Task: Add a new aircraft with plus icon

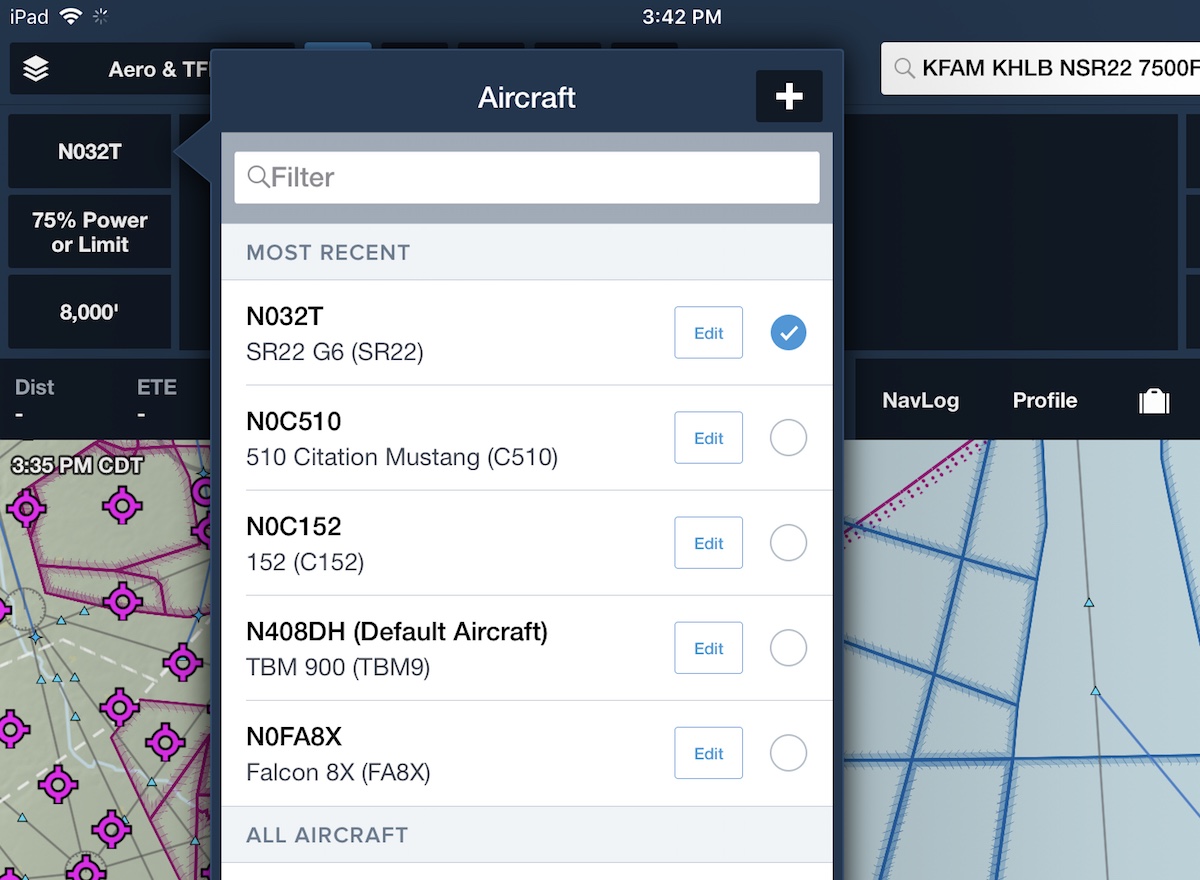Action: [789, 97]
